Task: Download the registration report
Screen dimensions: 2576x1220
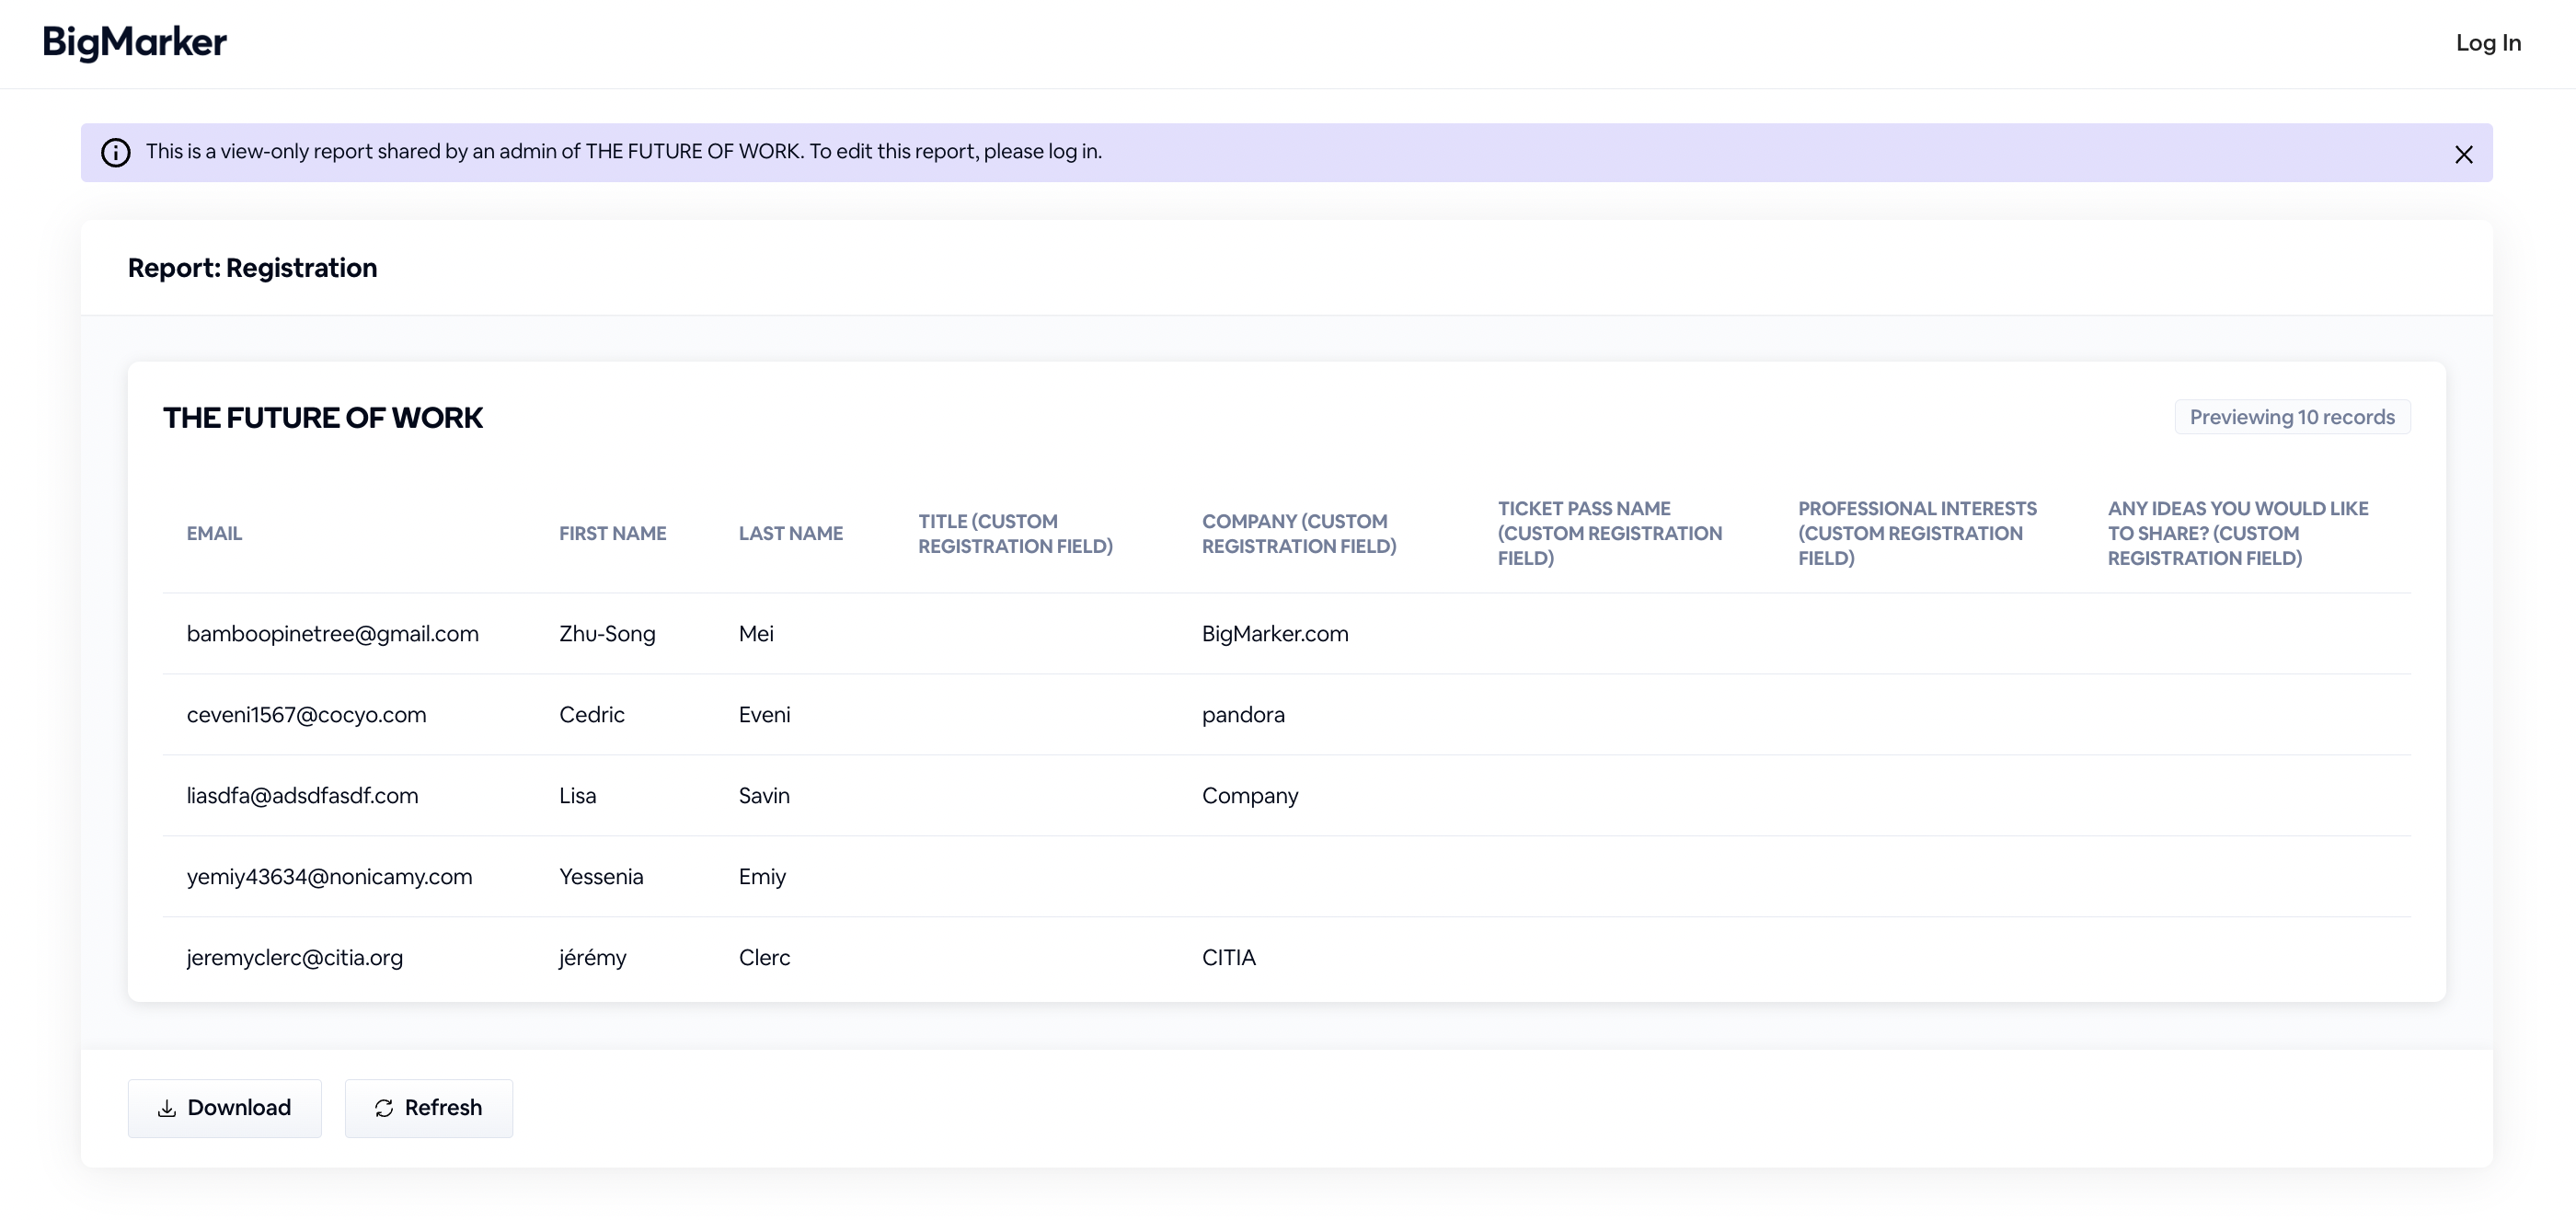Action: tap(225, 1108)
